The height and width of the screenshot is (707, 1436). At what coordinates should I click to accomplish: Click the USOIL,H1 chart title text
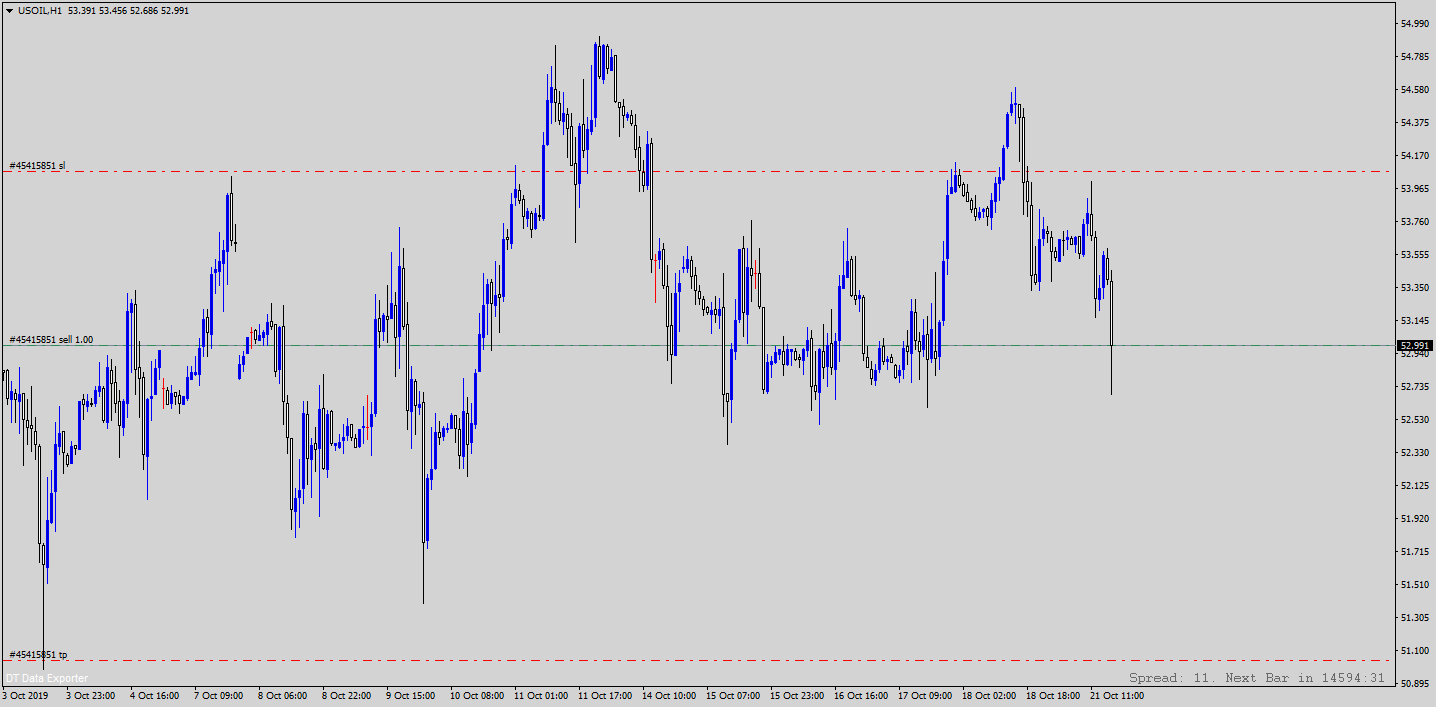[x=40, y=11]
